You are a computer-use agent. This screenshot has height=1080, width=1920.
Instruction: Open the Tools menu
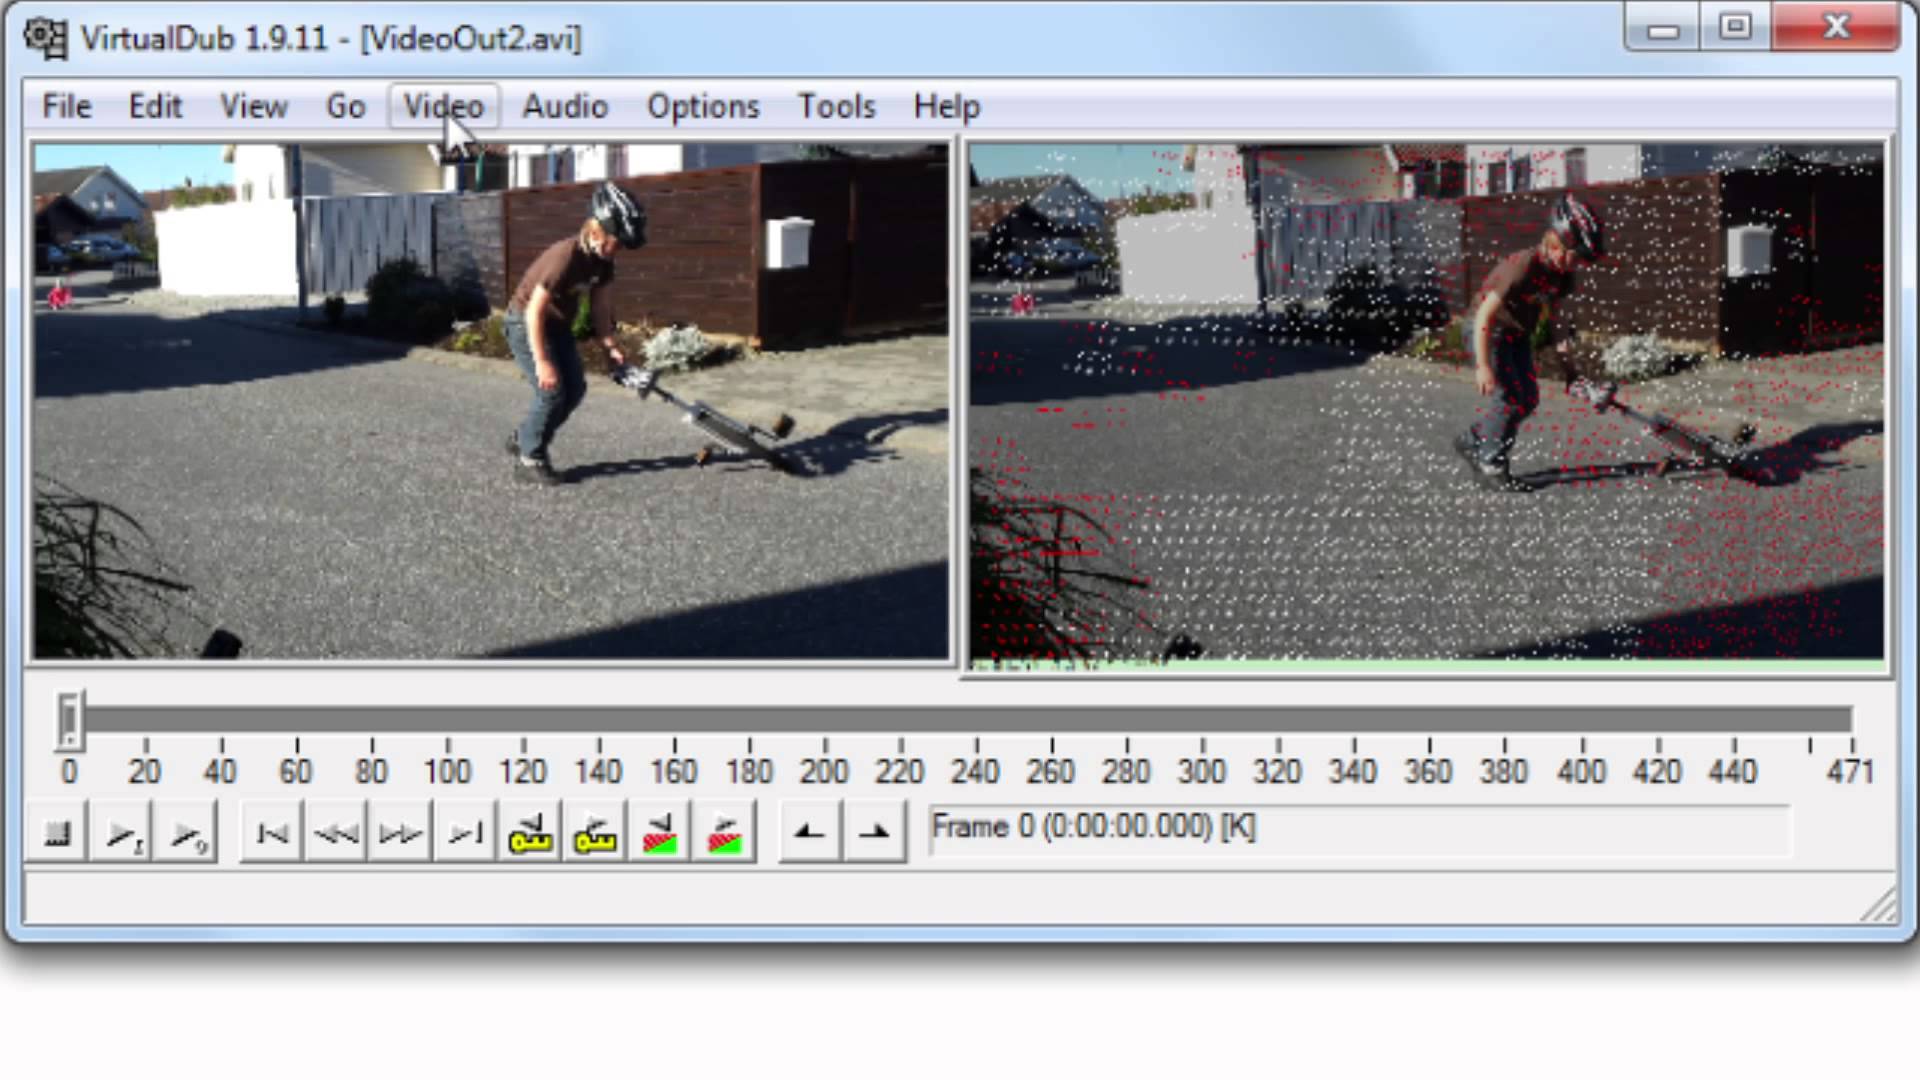coord(836,106)
